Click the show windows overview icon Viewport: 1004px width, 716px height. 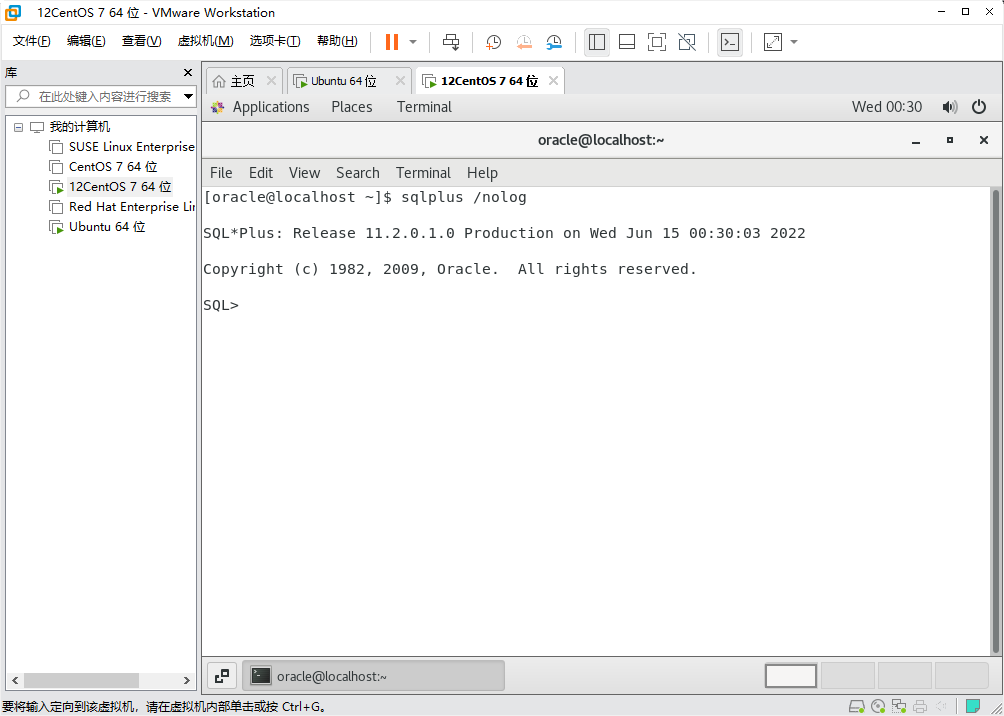[x=222, y=676]
